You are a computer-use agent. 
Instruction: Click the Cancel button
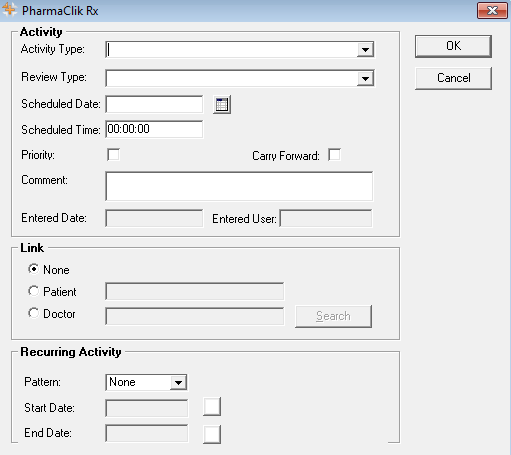pyautogui.click(x=453, y=78)
